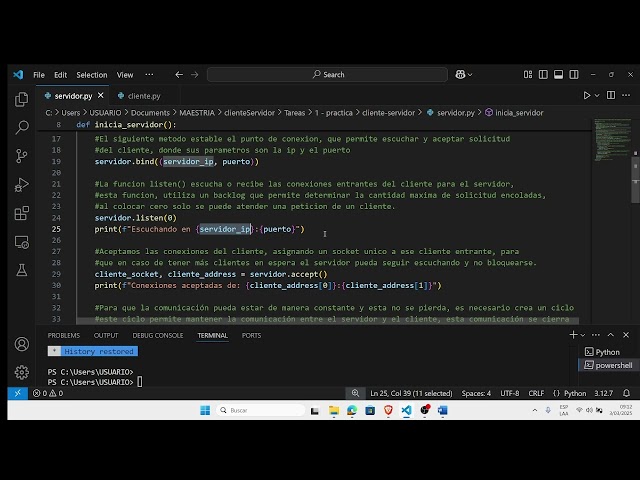Select the powershell terminal entry
640x480 pixels.
point(607,365)
